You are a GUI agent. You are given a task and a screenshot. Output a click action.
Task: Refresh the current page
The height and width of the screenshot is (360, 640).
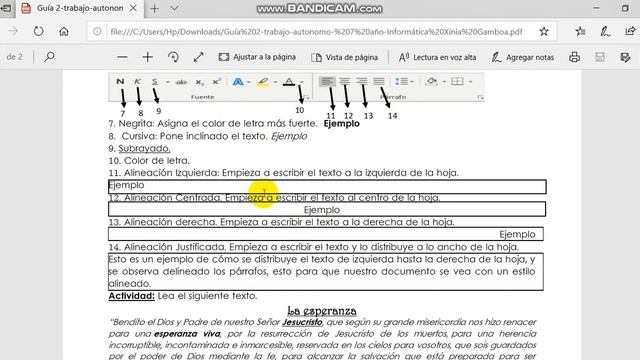click(38, 31)
